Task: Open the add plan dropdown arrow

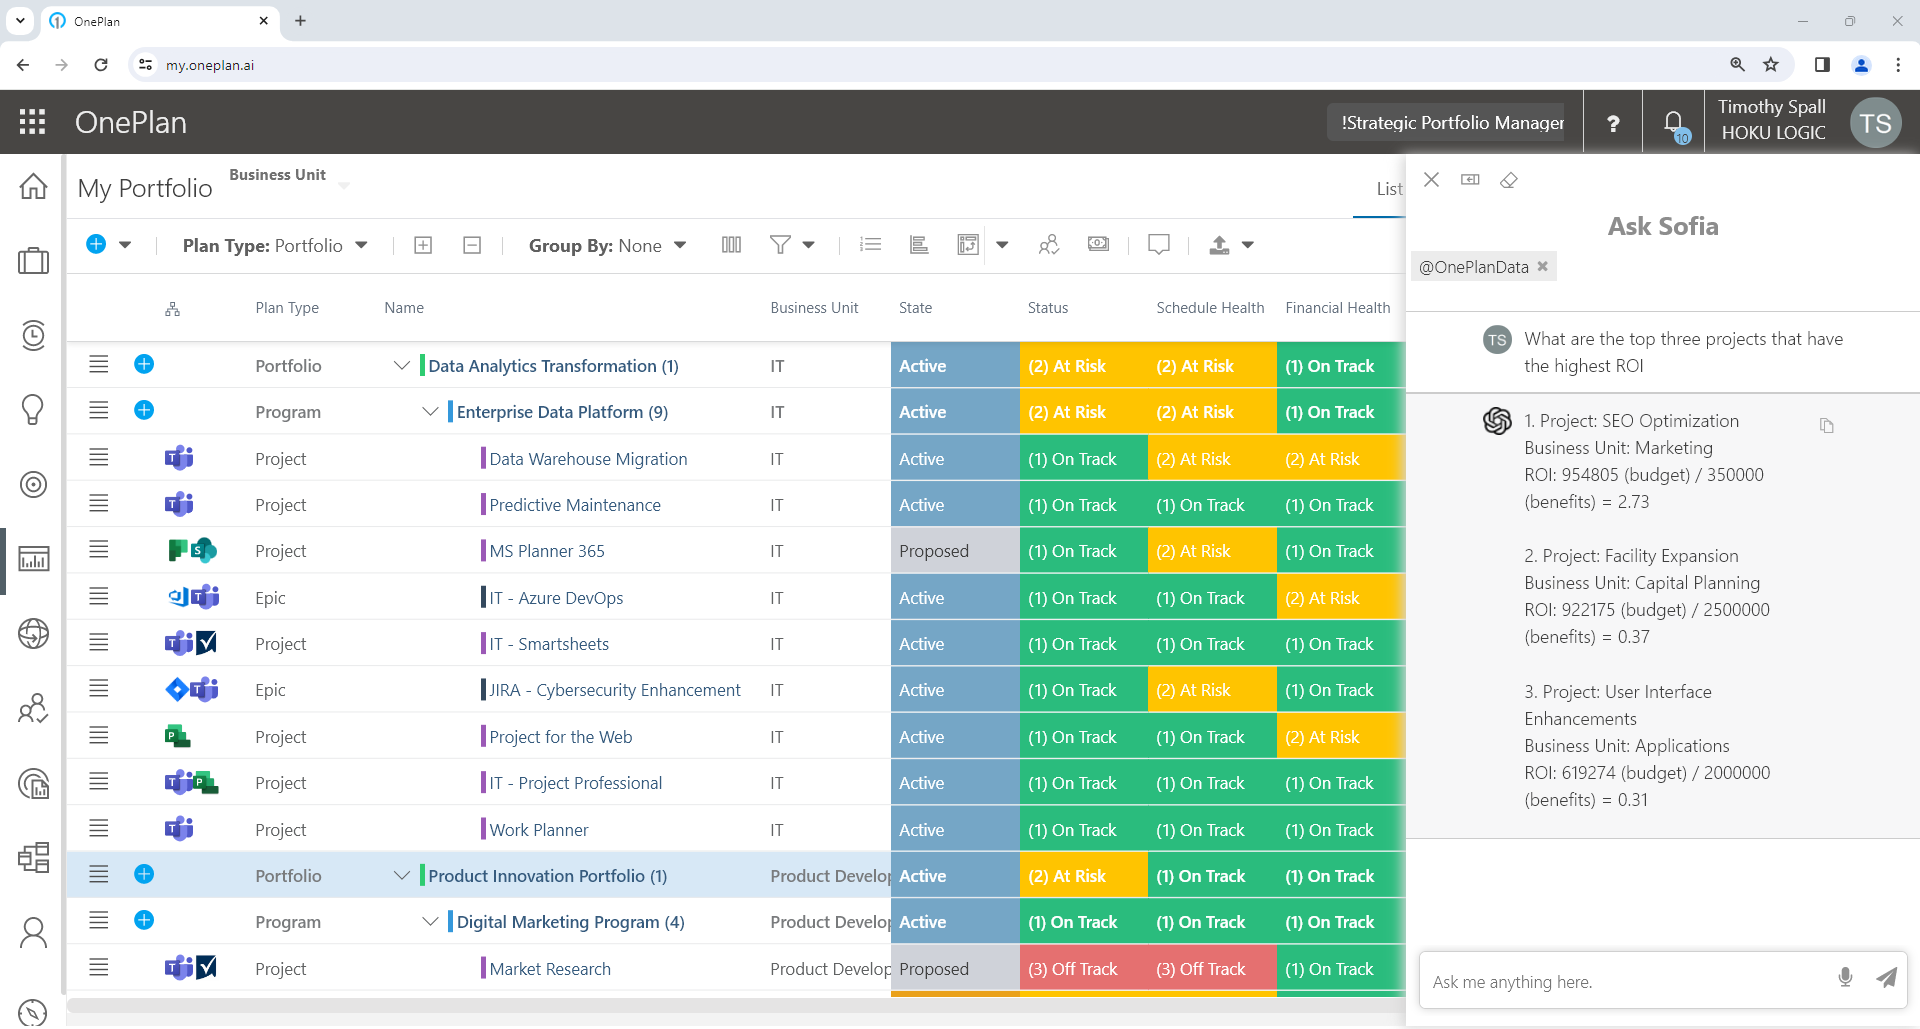Action: tap(125, 245)
